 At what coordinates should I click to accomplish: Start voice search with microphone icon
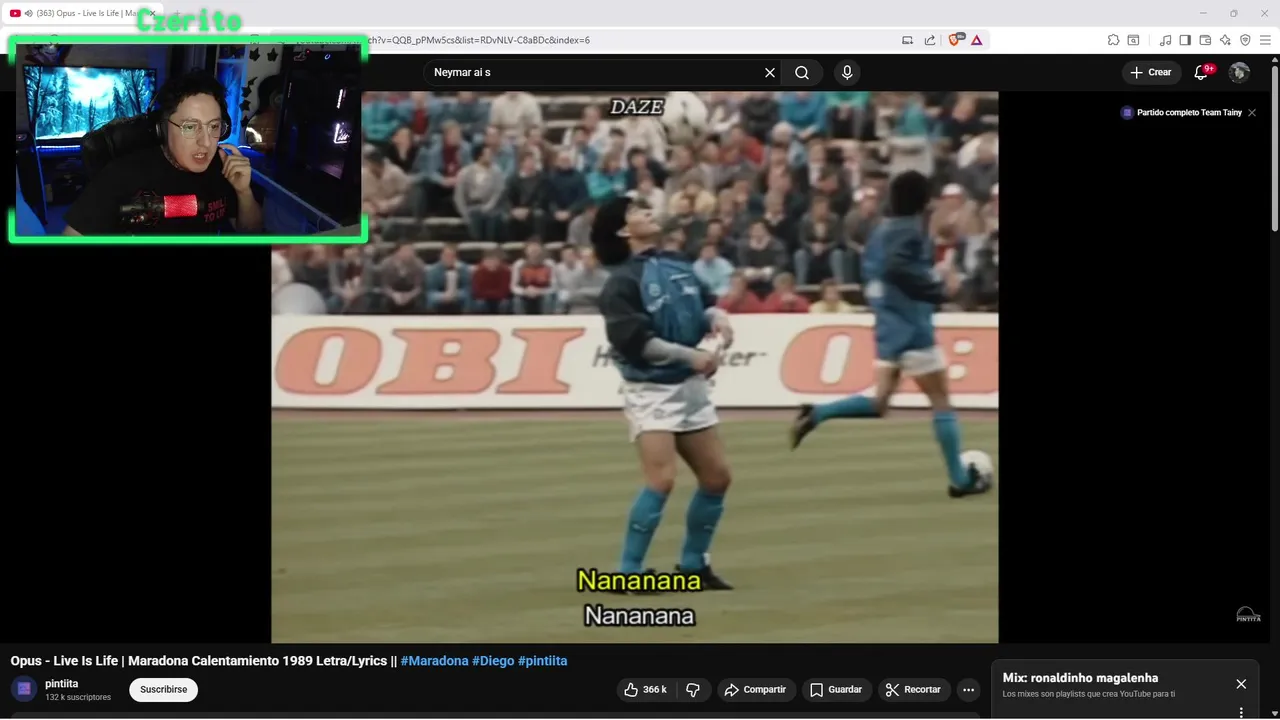pyautogui.click(x=847, y=73)
